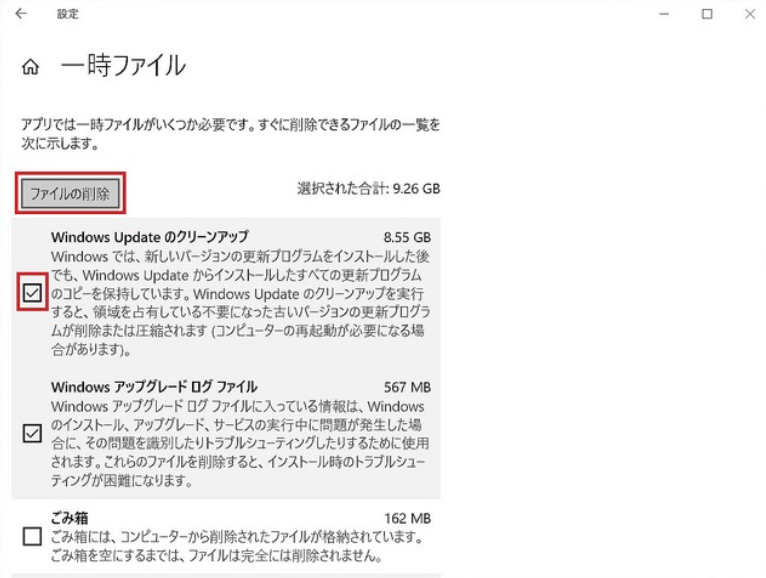Uncheck Windows Update のクリーンアップ checkbox
Image resolution: width=766 pixels, height=578 pixels.
click(32, 293)
